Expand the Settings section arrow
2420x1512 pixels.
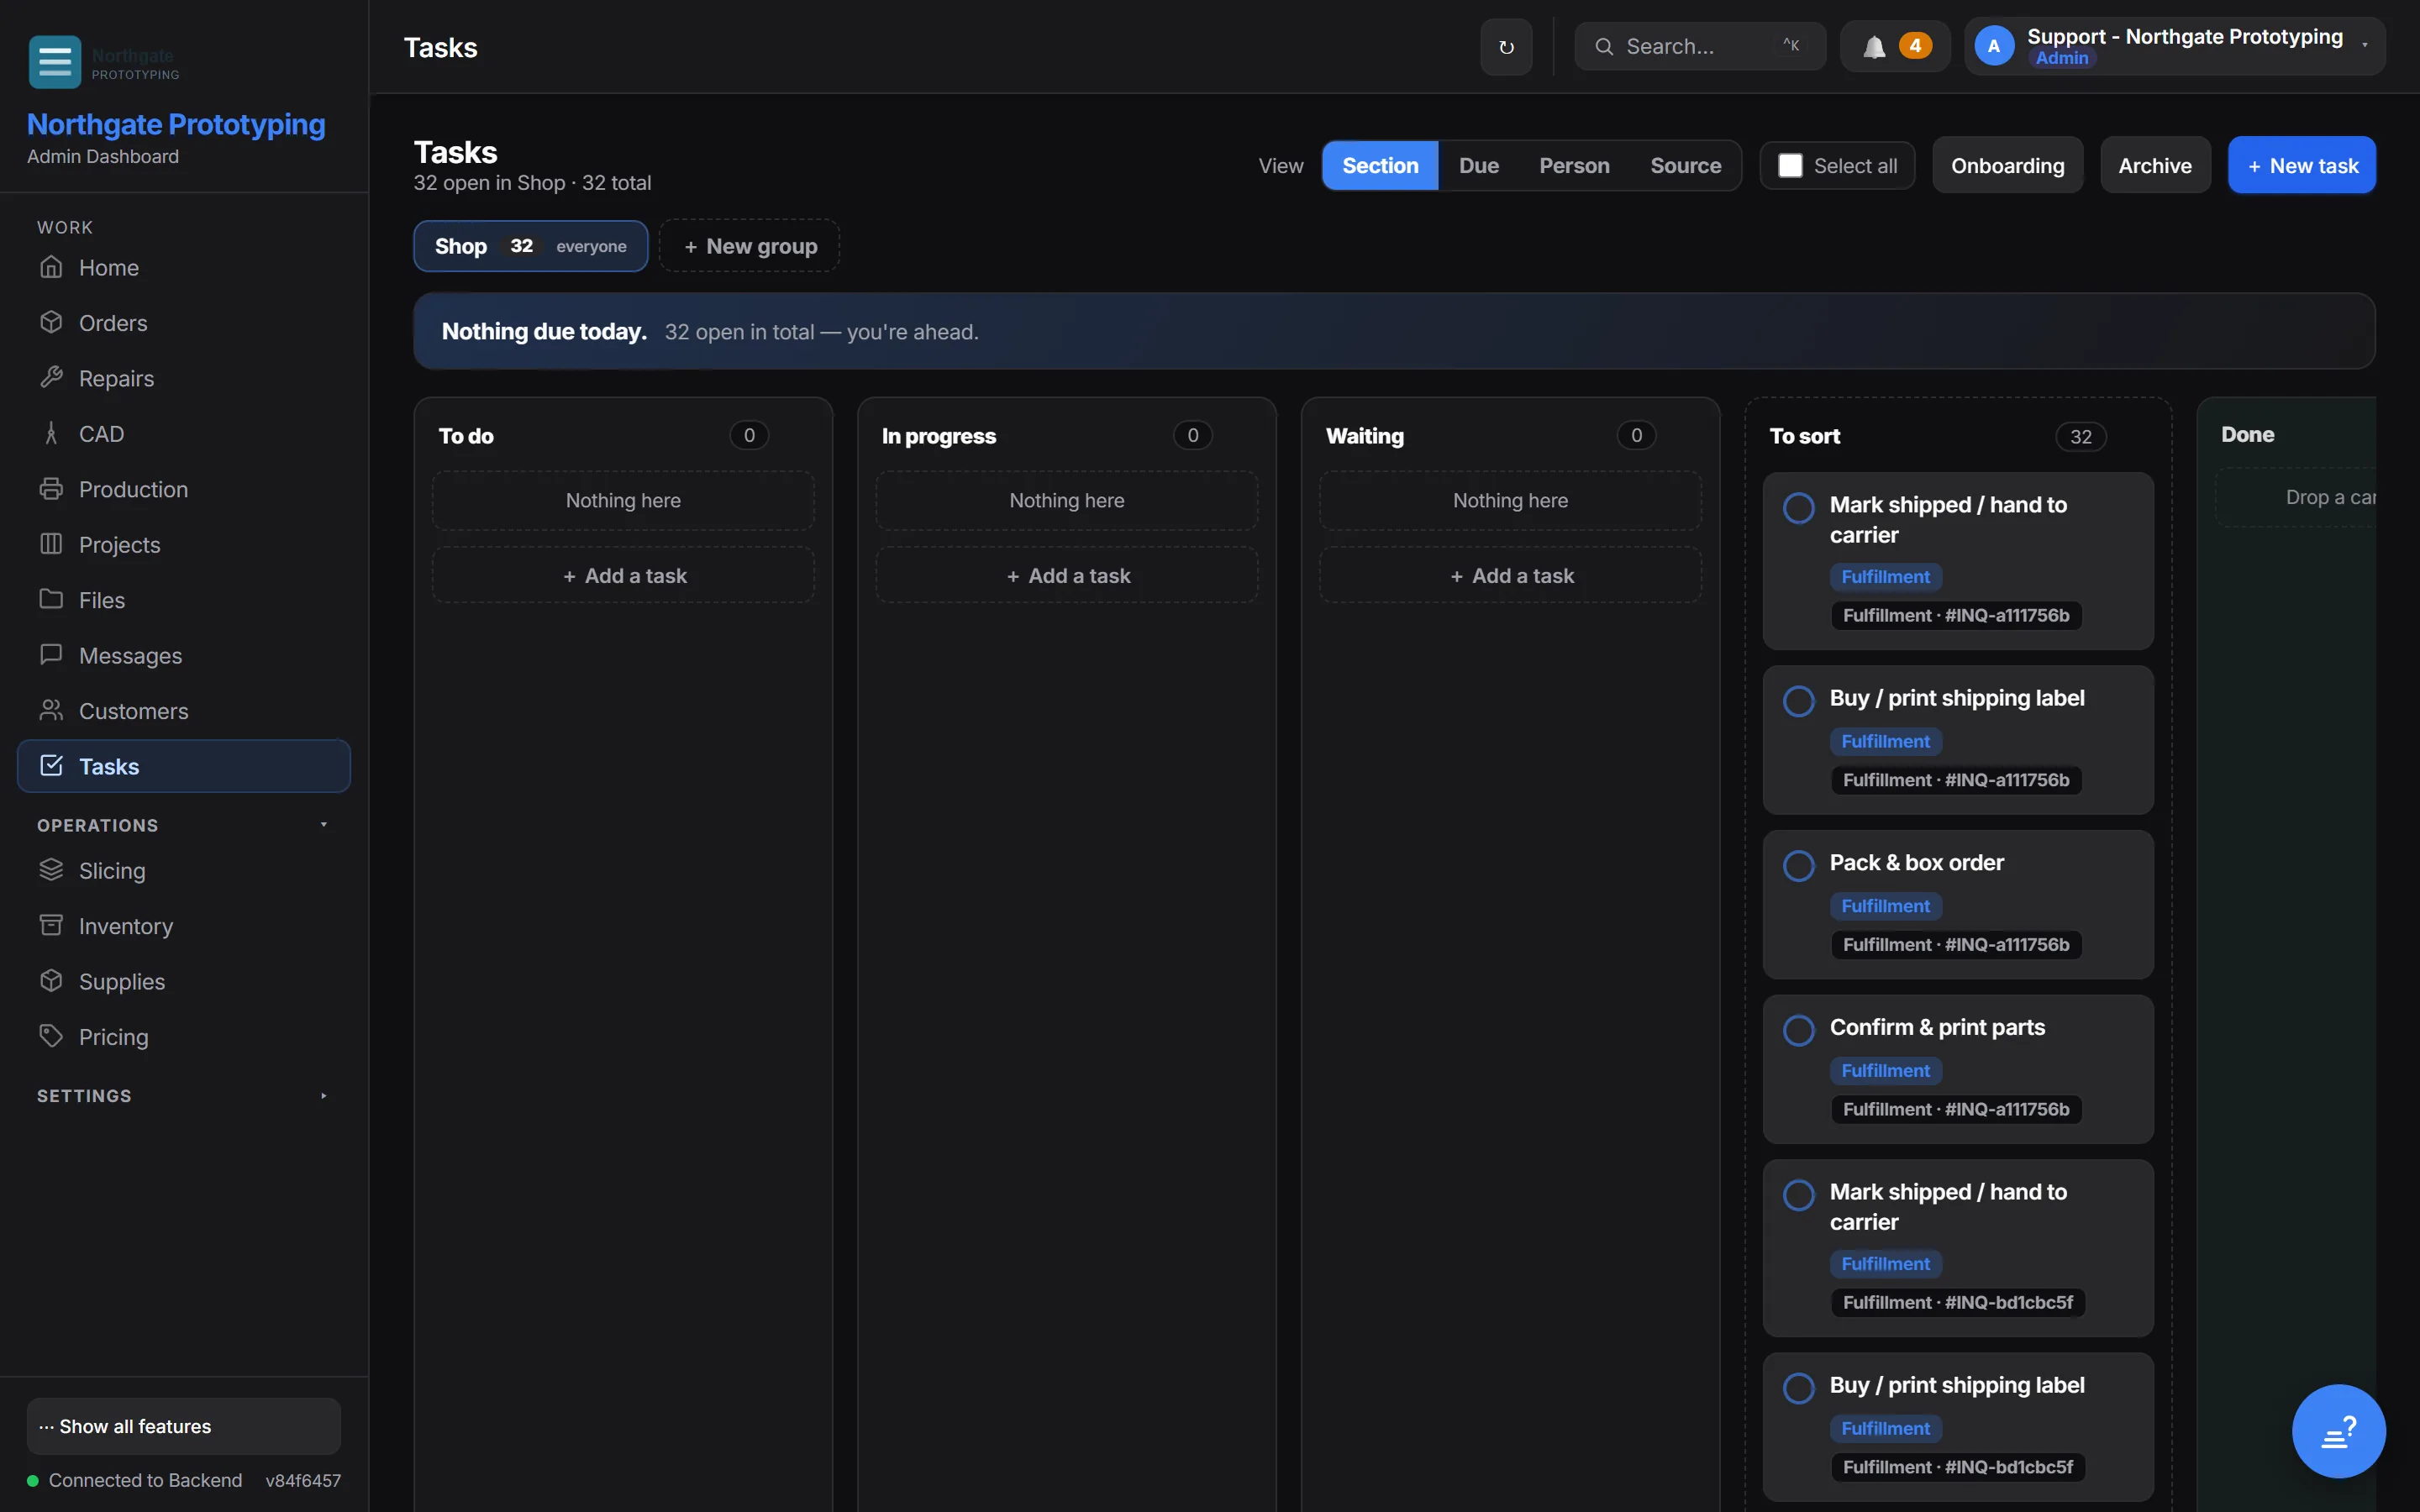pyautogui.click(x=324, y=1096)
